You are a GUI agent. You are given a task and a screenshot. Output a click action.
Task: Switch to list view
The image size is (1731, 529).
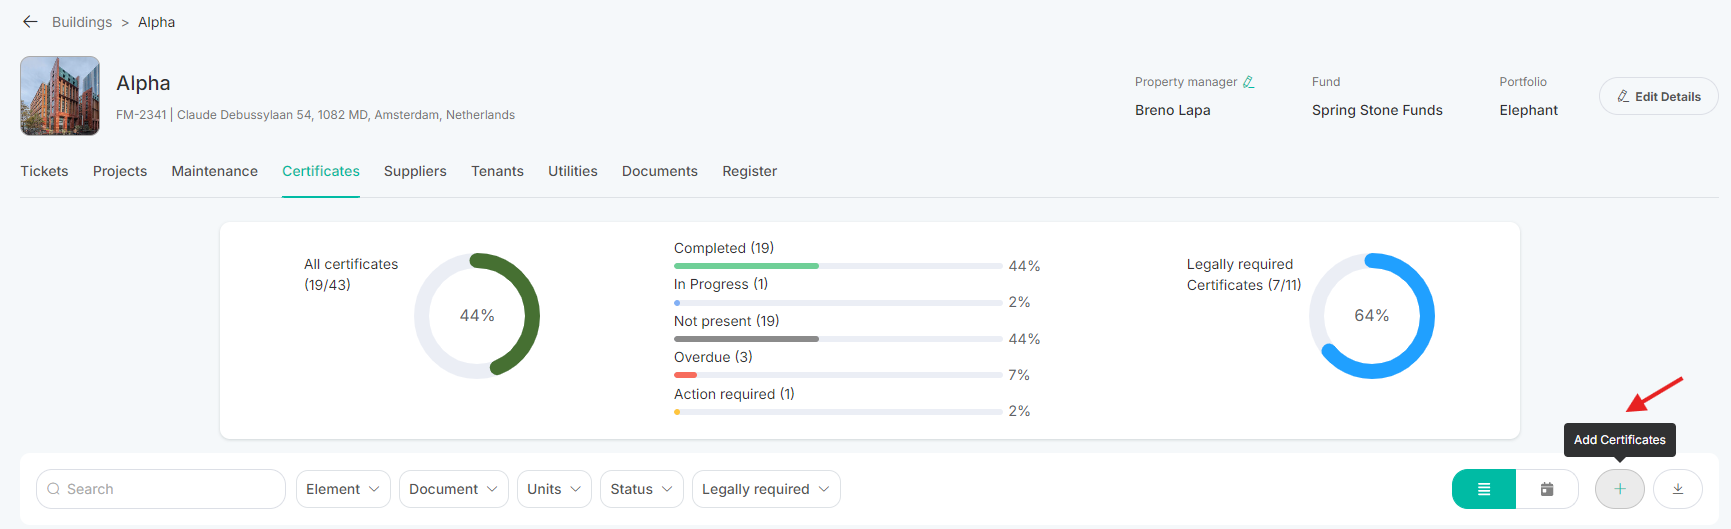[x=1484, y=489]
